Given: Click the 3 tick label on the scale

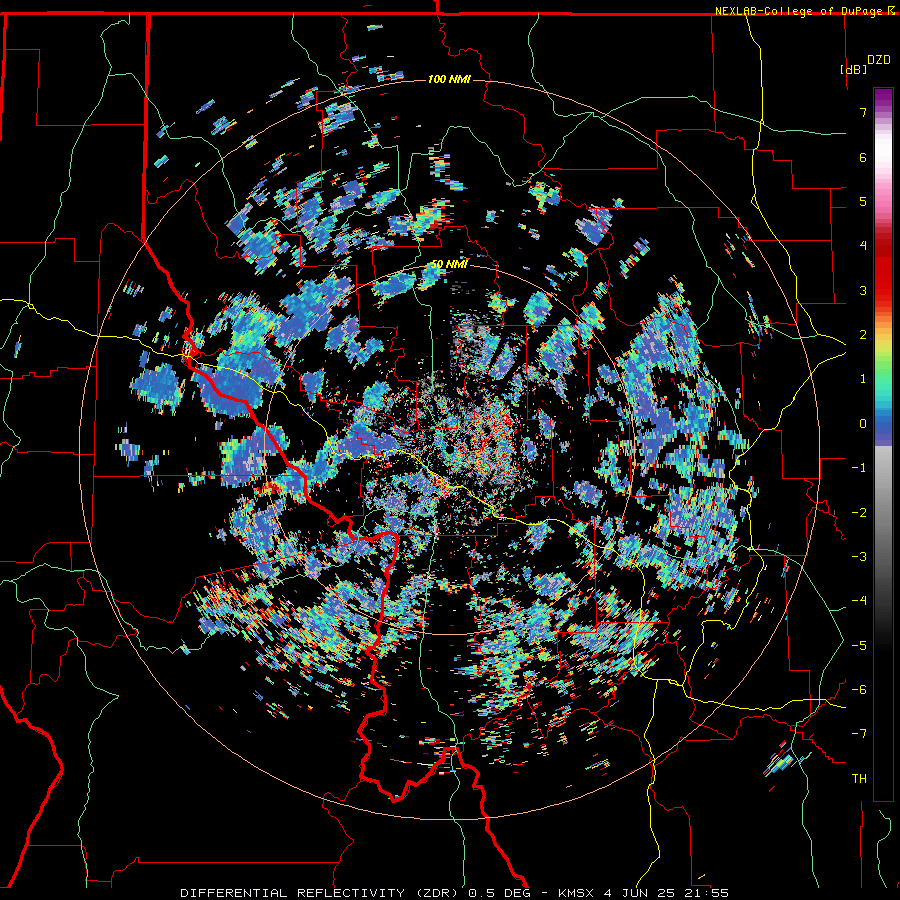Looking at the screenshot, I should [863, 290].
